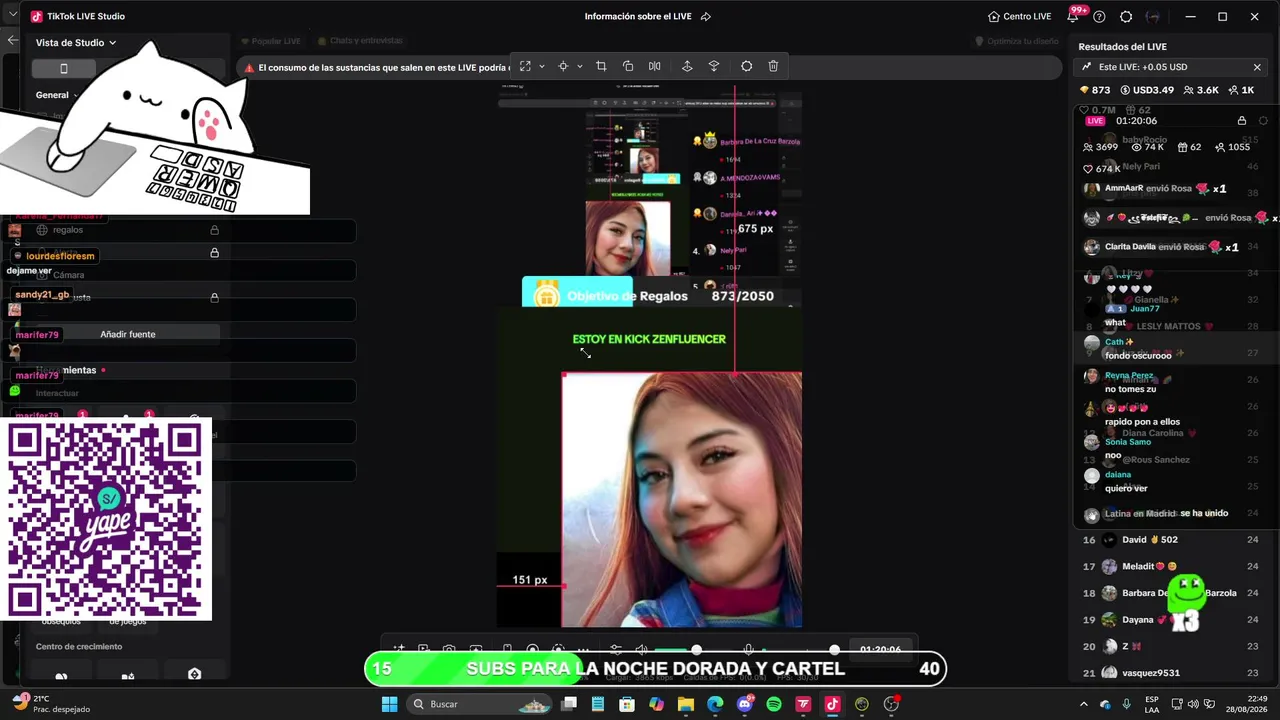Mute the speaker icon in bottom bar
This screenshot has height=720, width=1280.
(642, 650)
